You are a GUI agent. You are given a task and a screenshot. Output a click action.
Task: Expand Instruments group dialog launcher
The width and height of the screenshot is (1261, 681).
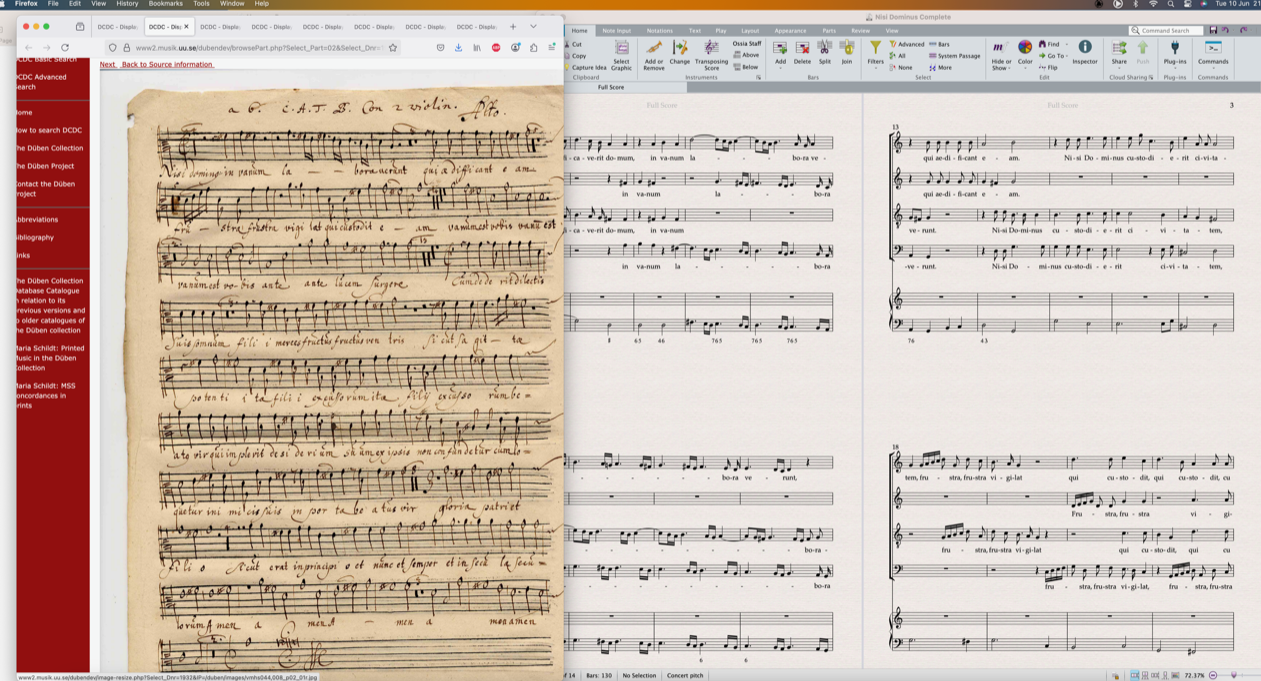(x=758, y=78)
